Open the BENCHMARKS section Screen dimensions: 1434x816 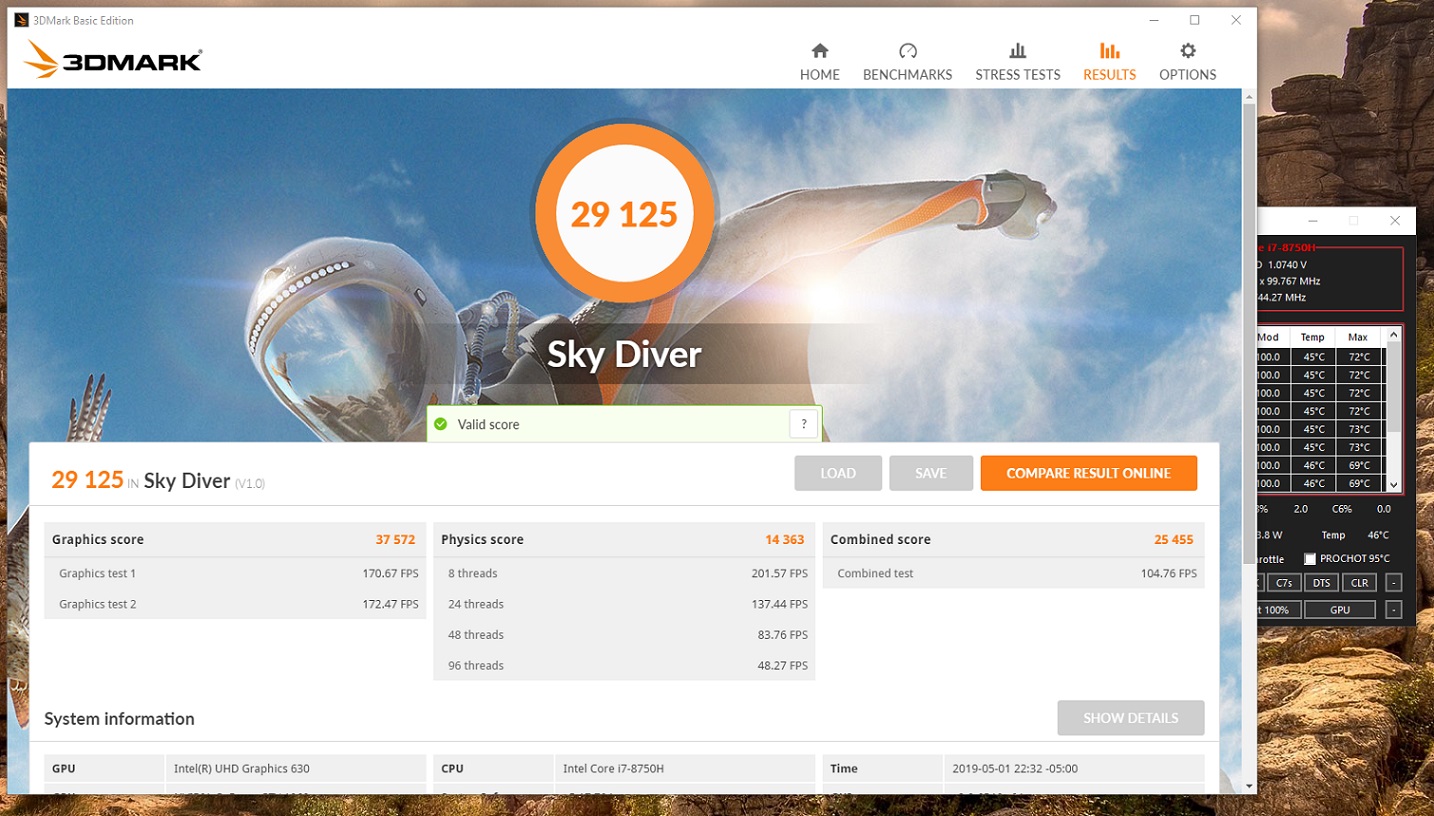coord(907,62)
